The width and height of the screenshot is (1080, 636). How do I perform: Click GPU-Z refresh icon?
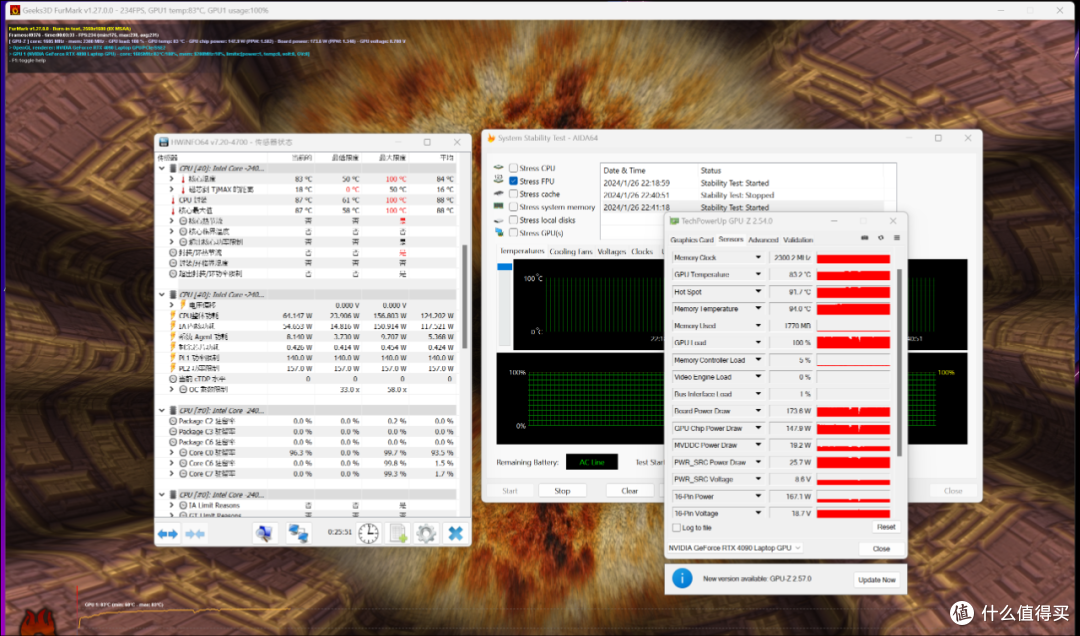(880, 238)
